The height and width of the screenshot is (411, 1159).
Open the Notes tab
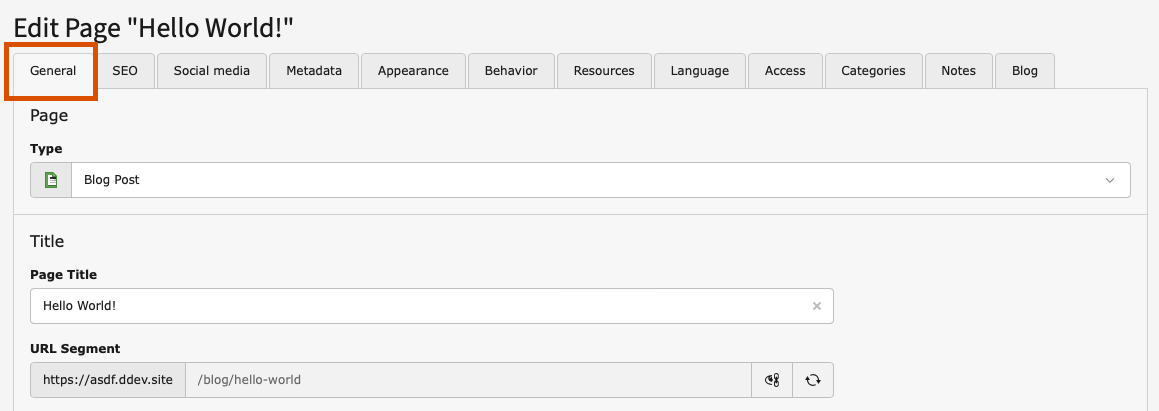(x=959, y=71)
